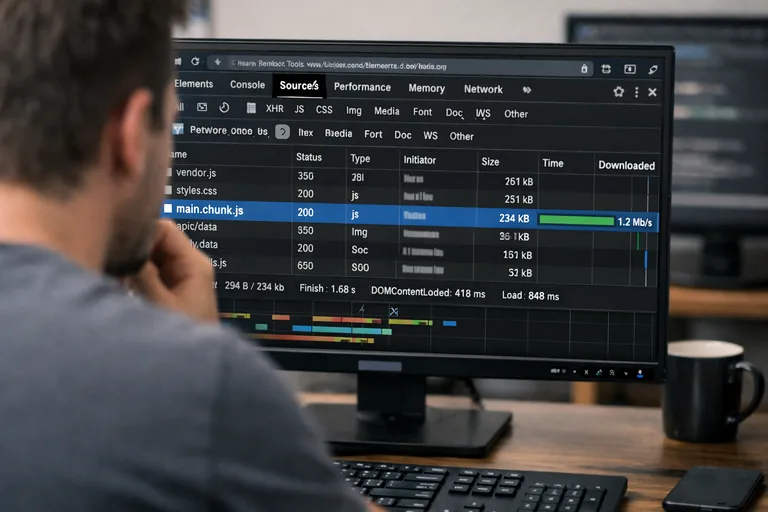Sort requests by Size column header
This screenshot has height=512, width=768.
tap(490, 161)
